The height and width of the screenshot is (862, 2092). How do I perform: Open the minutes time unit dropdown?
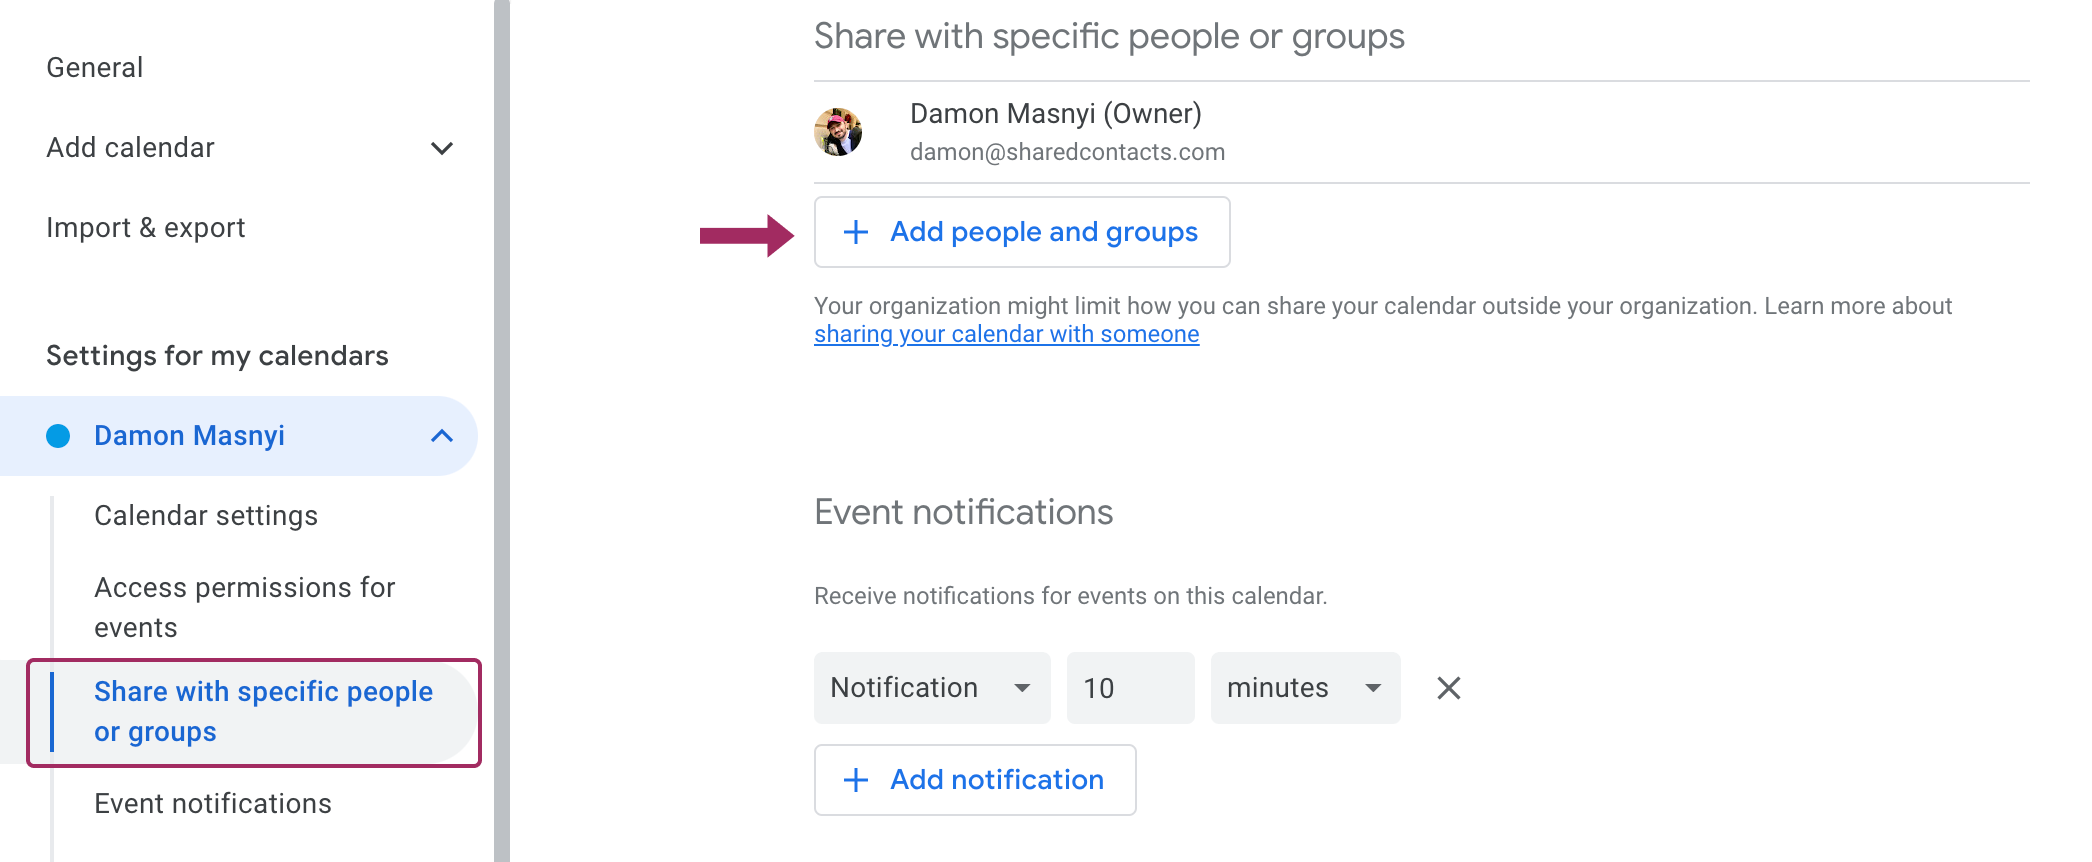coord(1304,688)
